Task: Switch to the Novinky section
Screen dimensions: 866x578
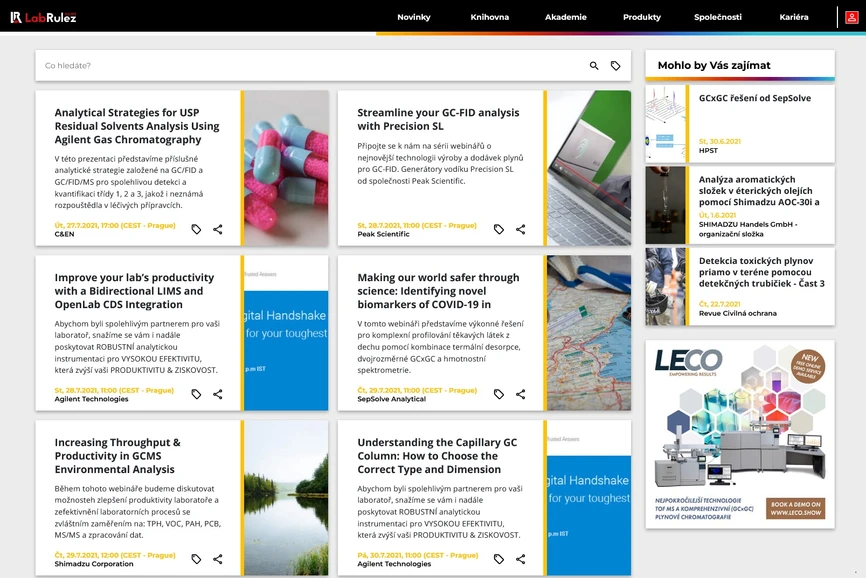Action: pos(415,16)
